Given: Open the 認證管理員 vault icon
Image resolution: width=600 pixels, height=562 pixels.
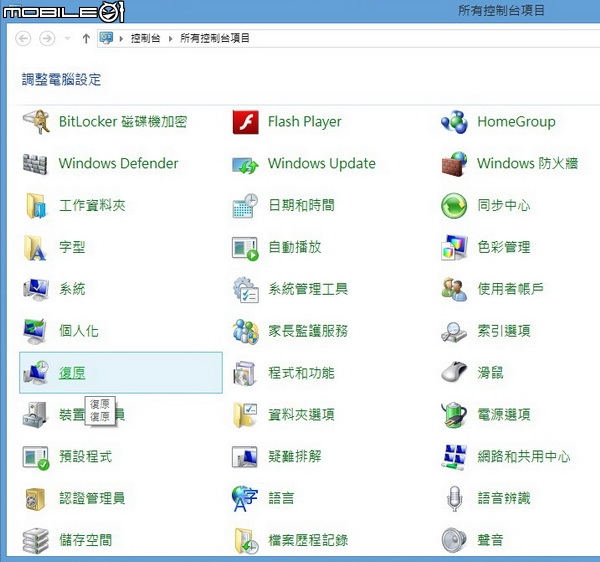Looking at the screenshot, I should (35, 499).
